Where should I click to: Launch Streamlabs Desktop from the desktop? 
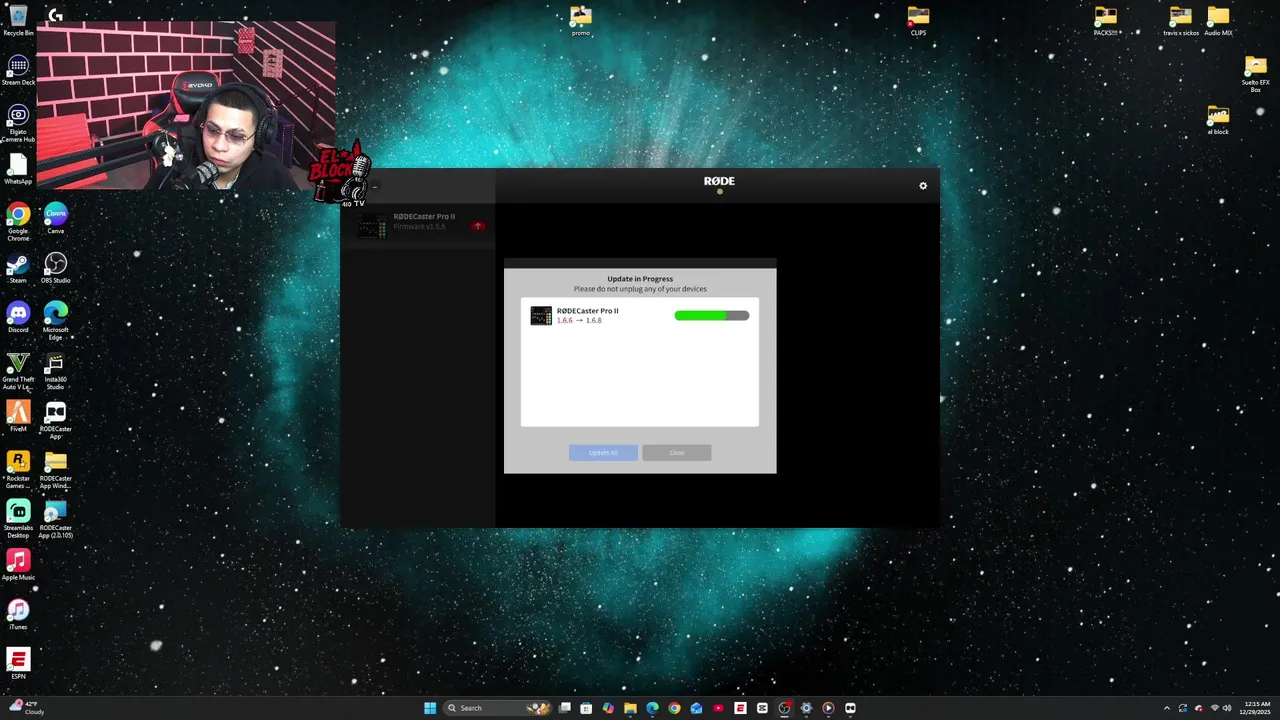click(x=18, y=519)
